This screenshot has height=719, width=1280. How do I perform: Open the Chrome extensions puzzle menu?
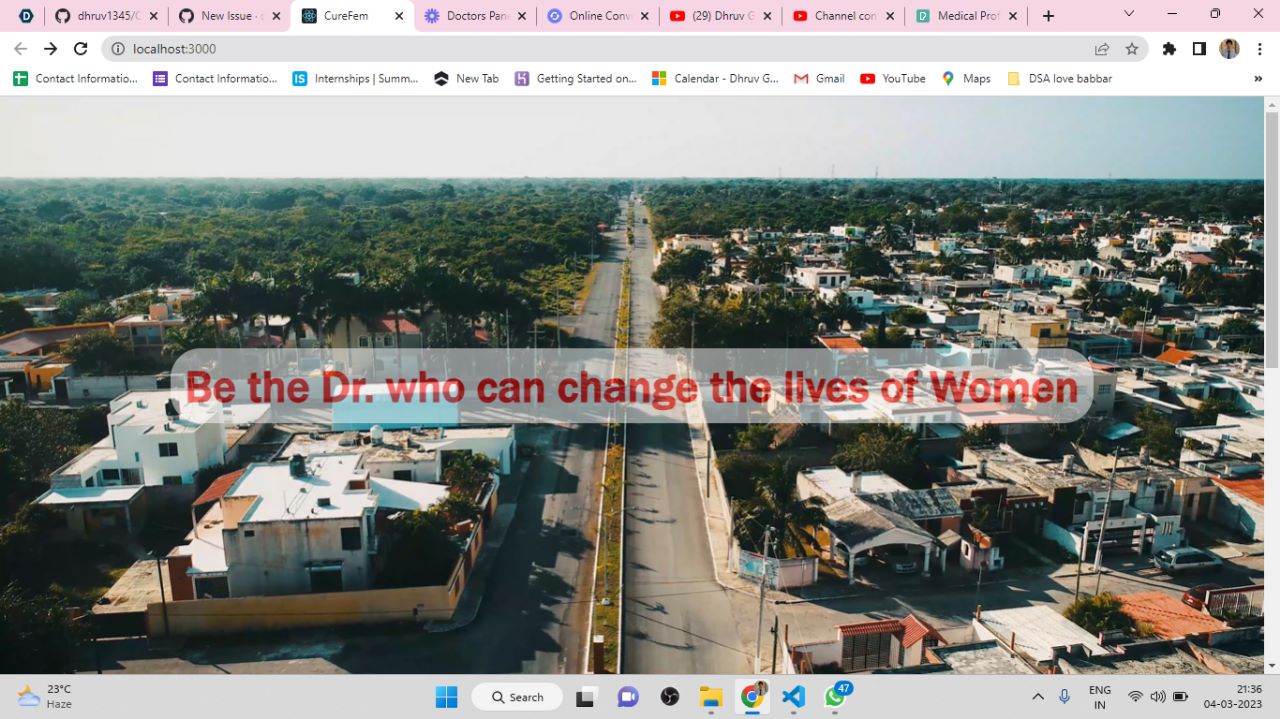(1169, 49)
